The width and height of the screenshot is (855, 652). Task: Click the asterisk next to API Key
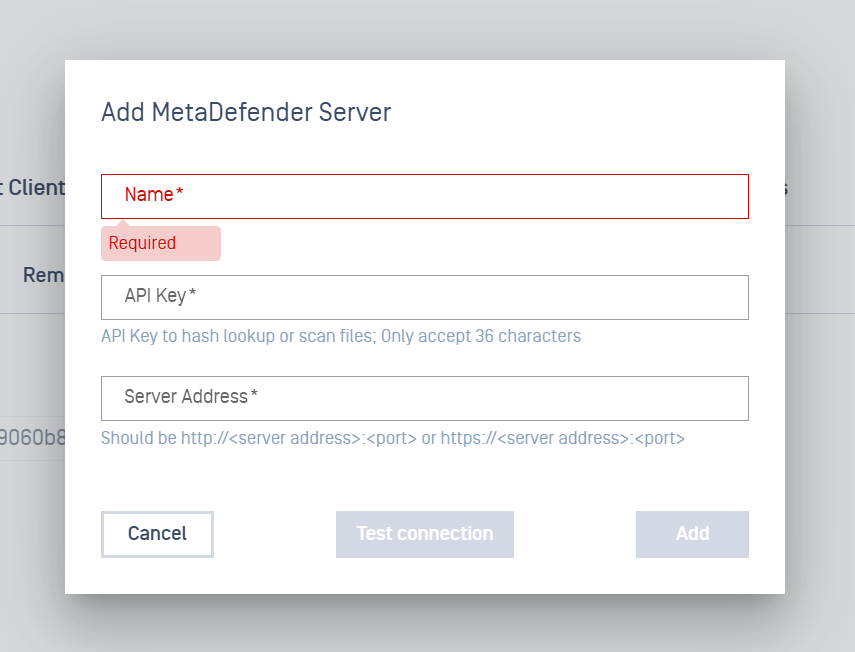point(192,295)
